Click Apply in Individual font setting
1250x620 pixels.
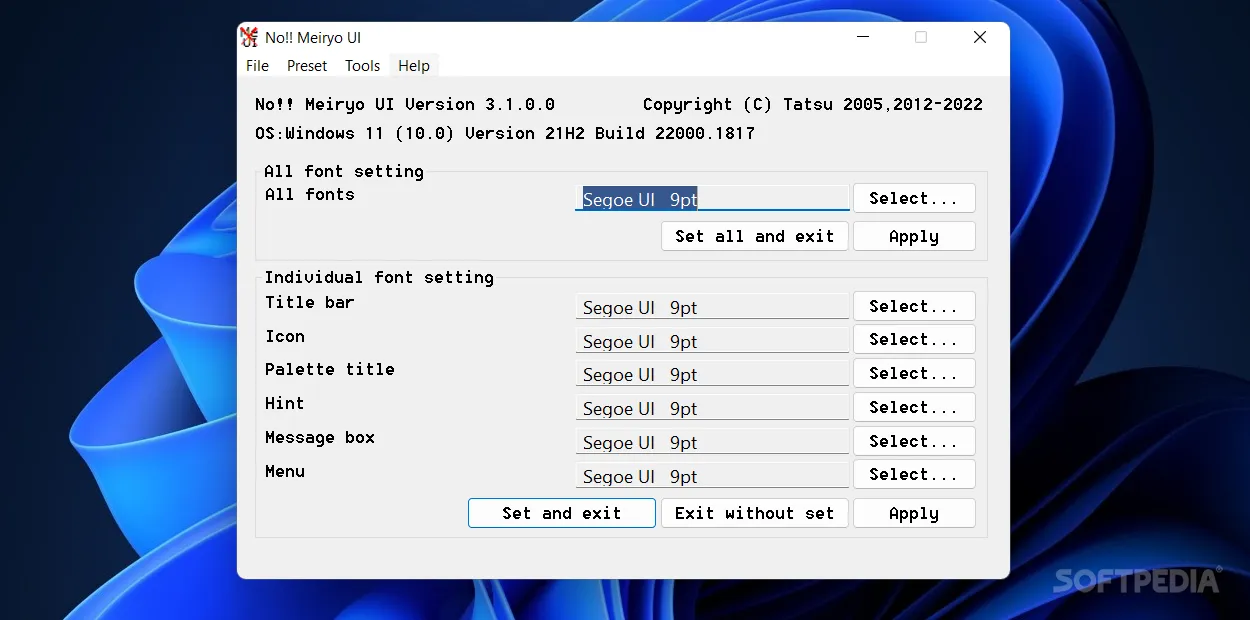coord(913,513)
